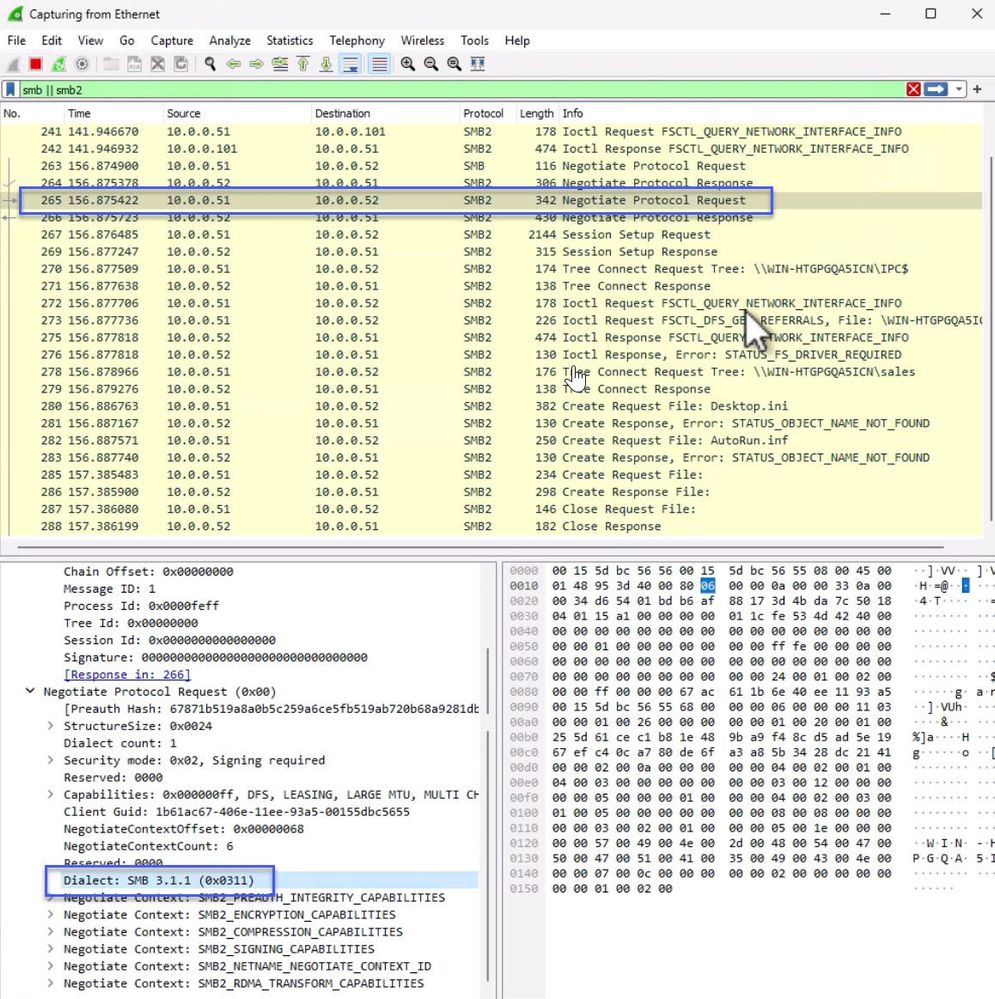Clear the smb display filter
Viewport: 995px width, 999px height.
913,89
